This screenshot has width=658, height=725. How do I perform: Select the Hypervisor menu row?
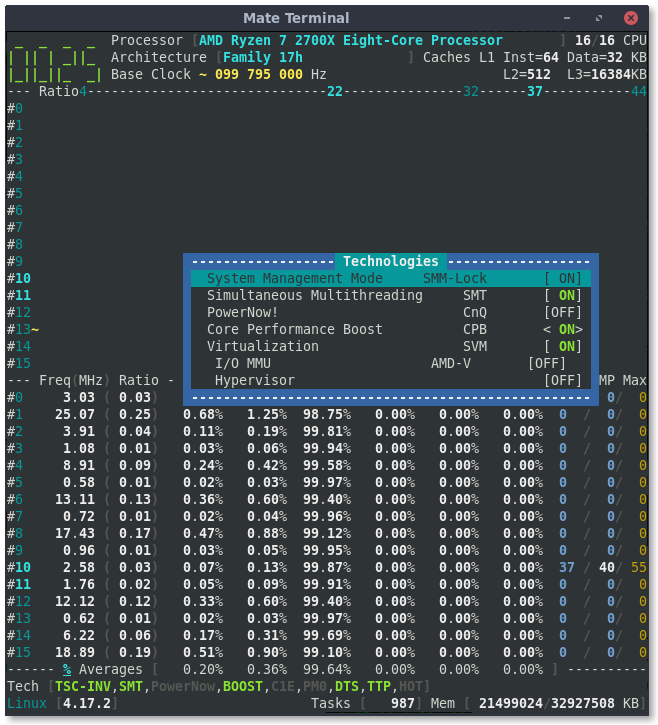[391, 381]
